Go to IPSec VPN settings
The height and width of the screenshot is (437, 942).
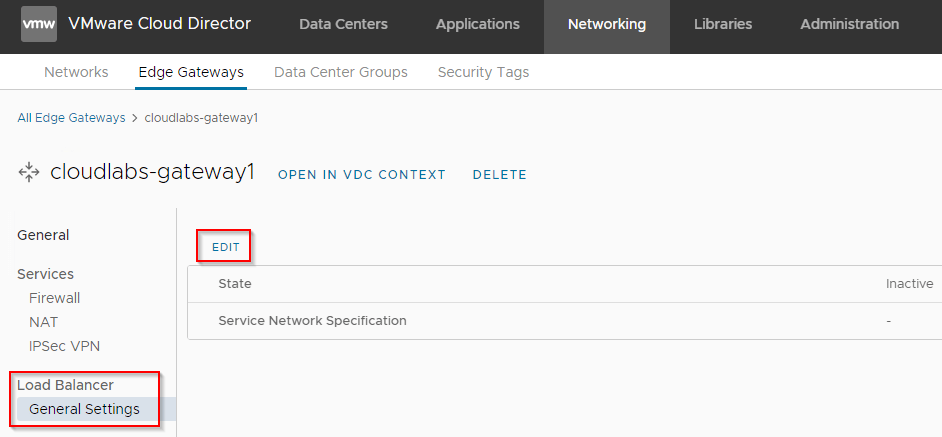tap(64, 346)
